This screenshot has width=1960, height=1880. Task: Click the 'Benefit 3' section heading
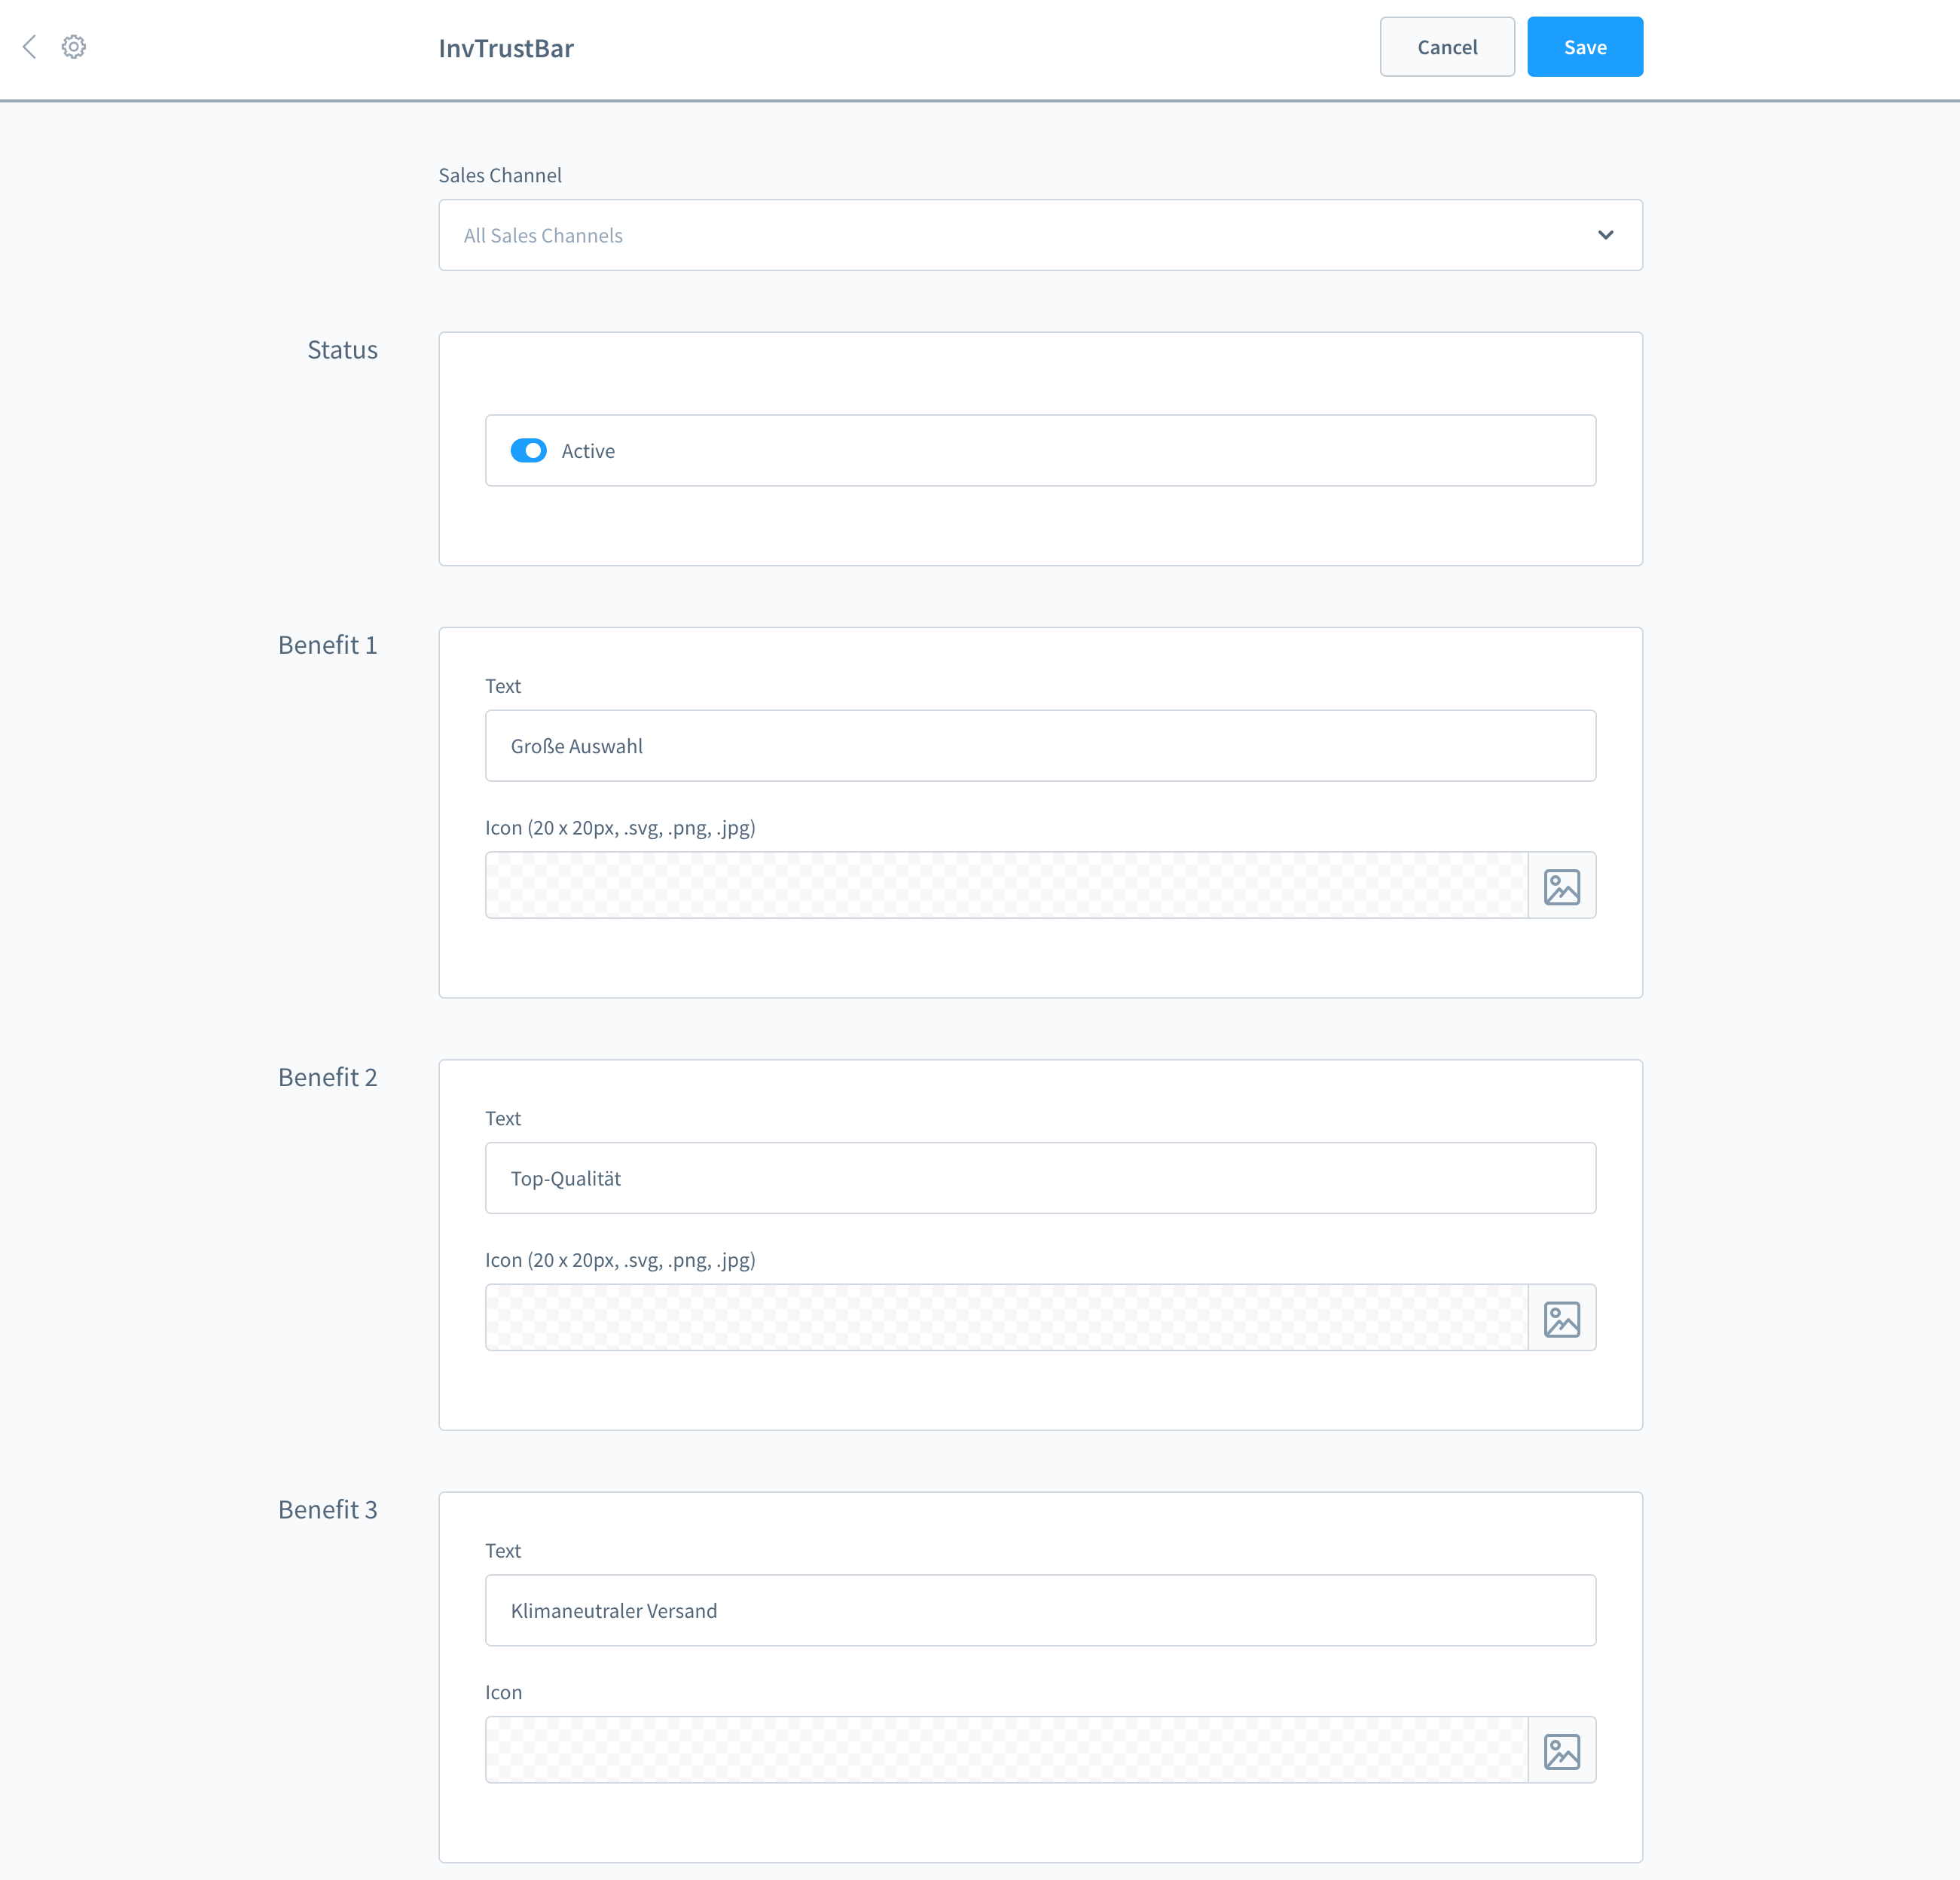328,1509
